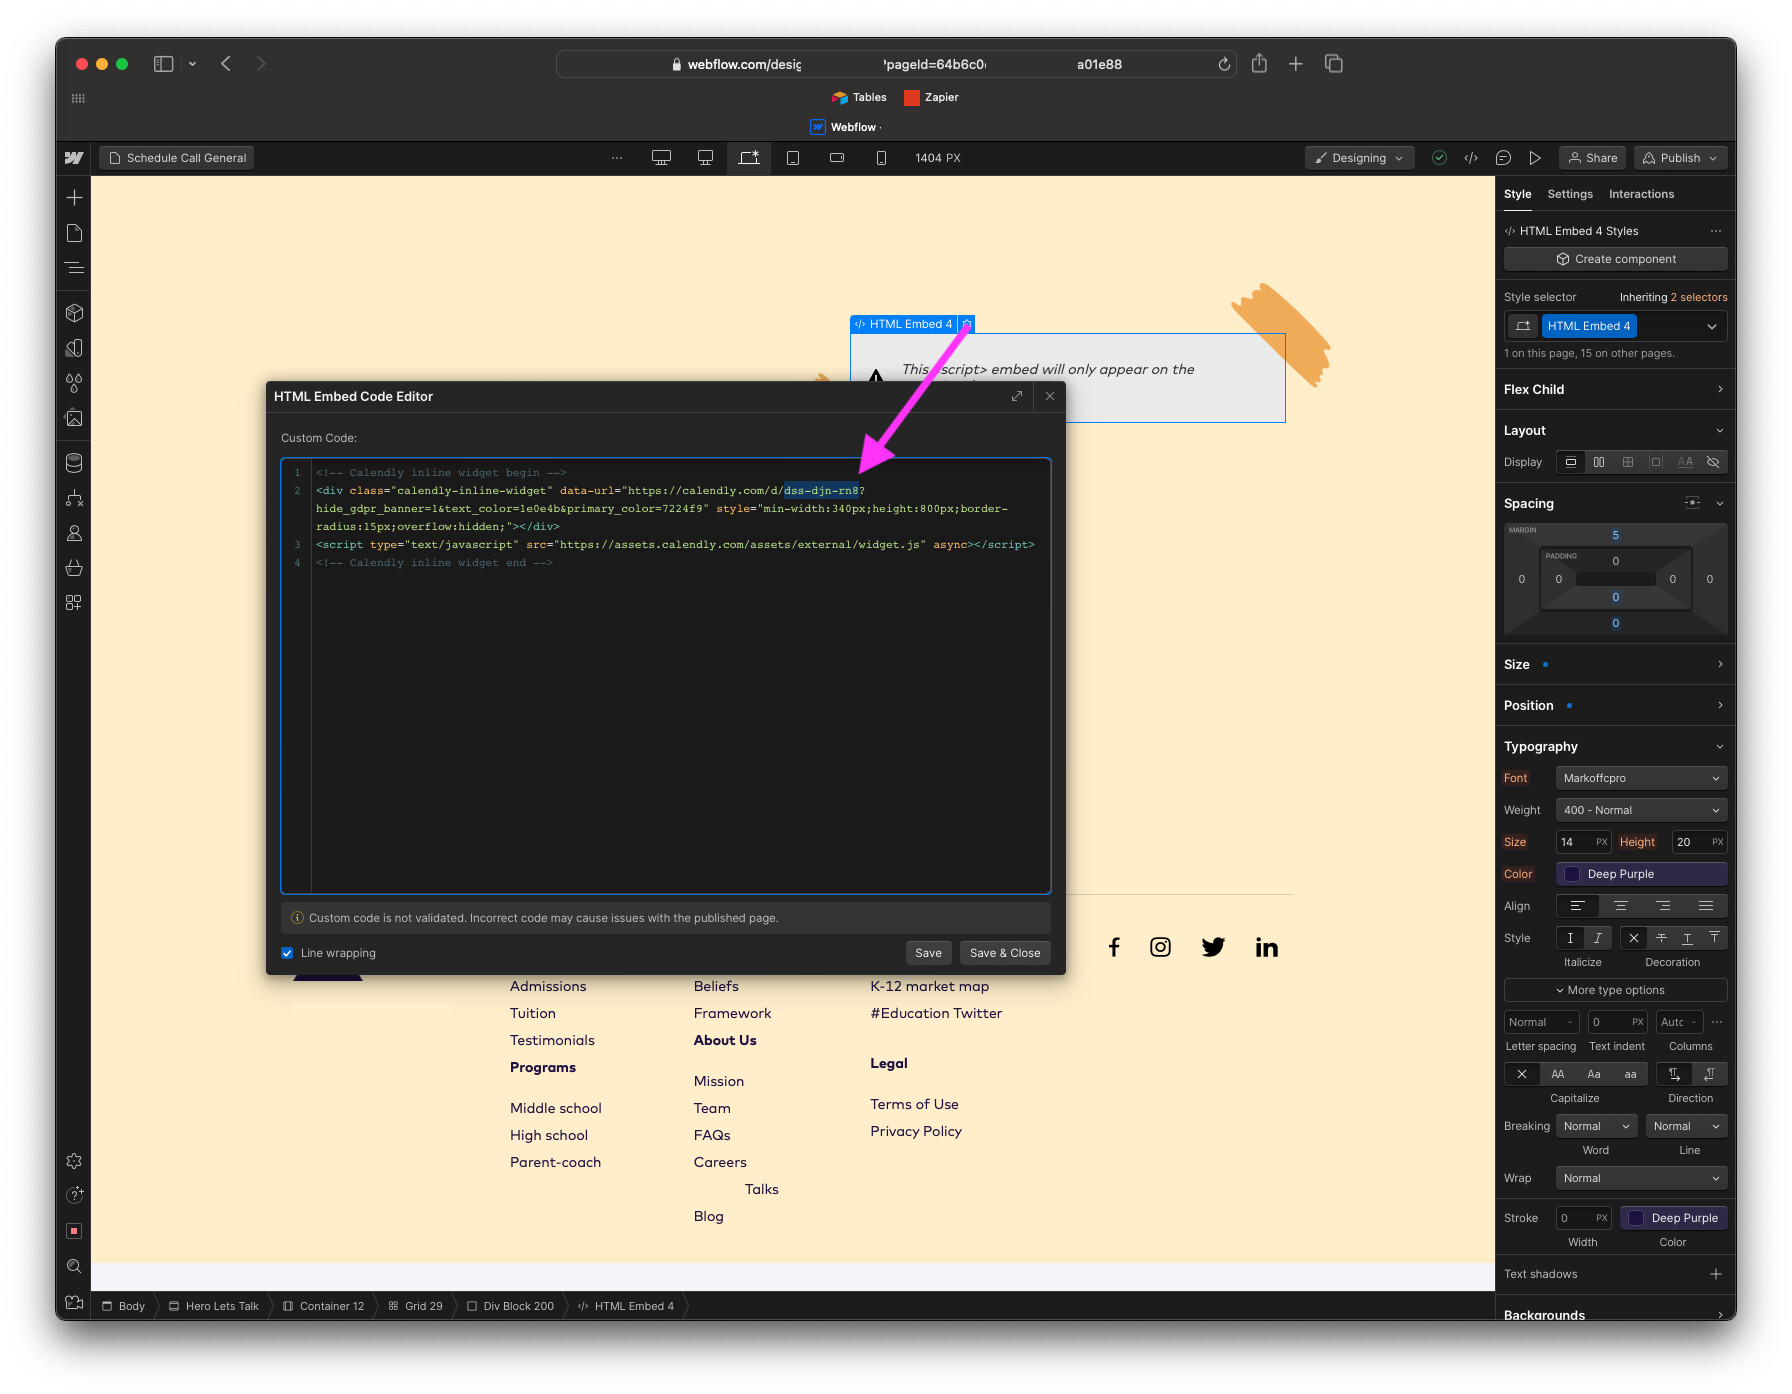Enable Line wrapping in the code editor
The height and width of the screenshot is (1394, 1792).
pos(287,952)
